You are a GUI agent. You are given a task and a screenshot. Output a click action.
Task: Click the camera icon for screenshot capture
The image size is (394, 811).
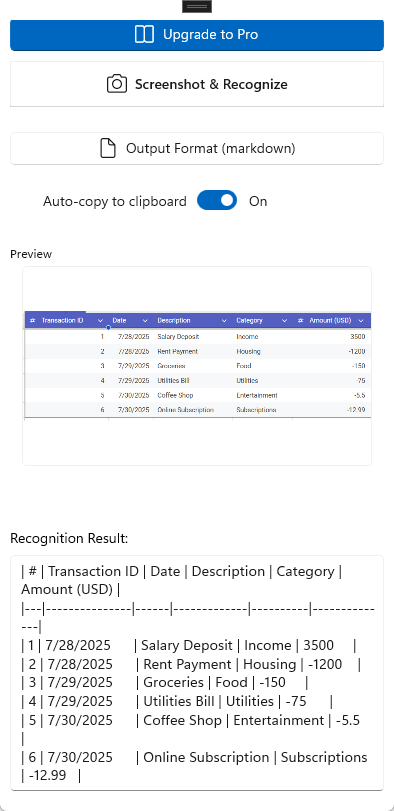117,84
